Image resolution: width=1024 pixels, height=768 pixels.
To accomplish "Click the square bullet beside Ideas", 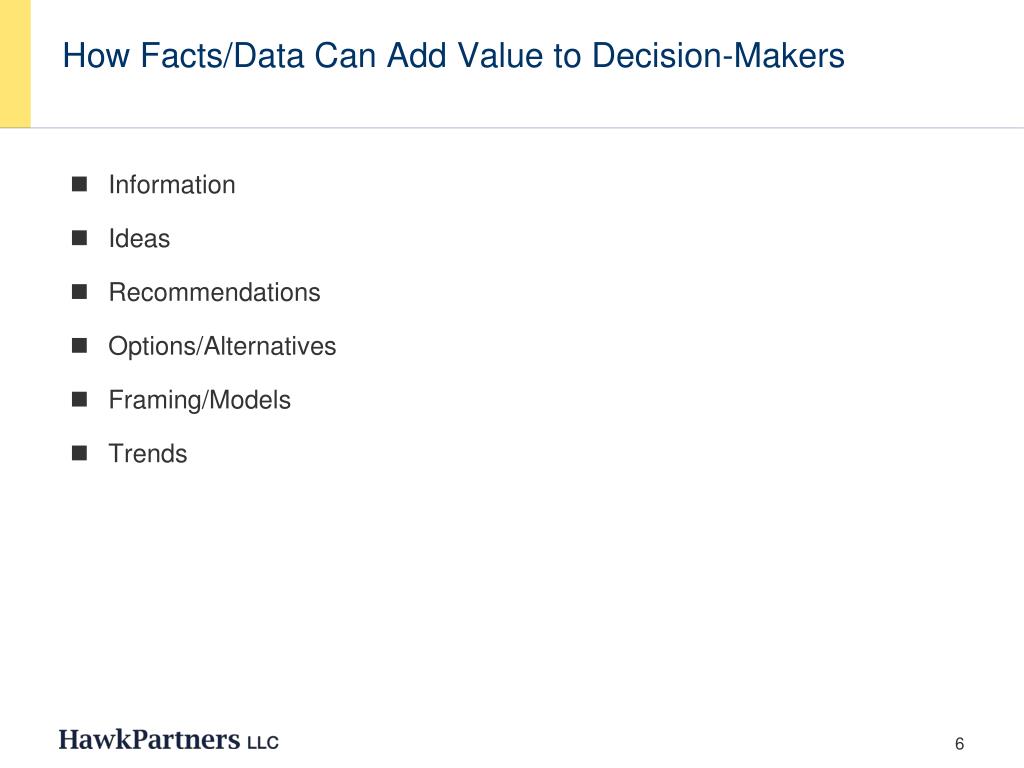I will (79, 238).
